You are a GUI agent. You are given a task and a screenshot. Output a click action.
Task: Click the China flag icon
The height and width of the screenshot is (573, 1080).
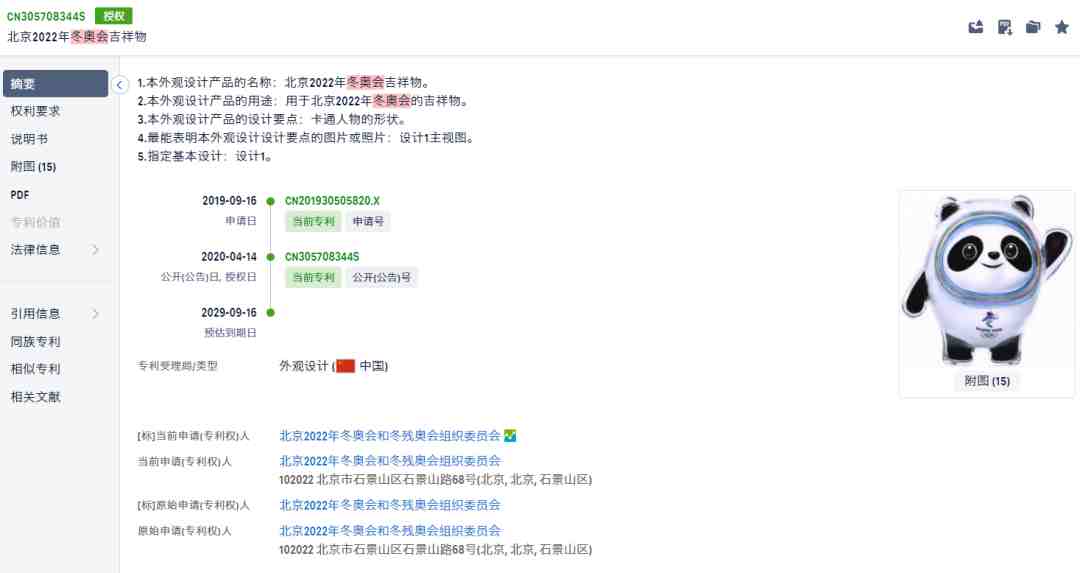(x=345, y=366)
